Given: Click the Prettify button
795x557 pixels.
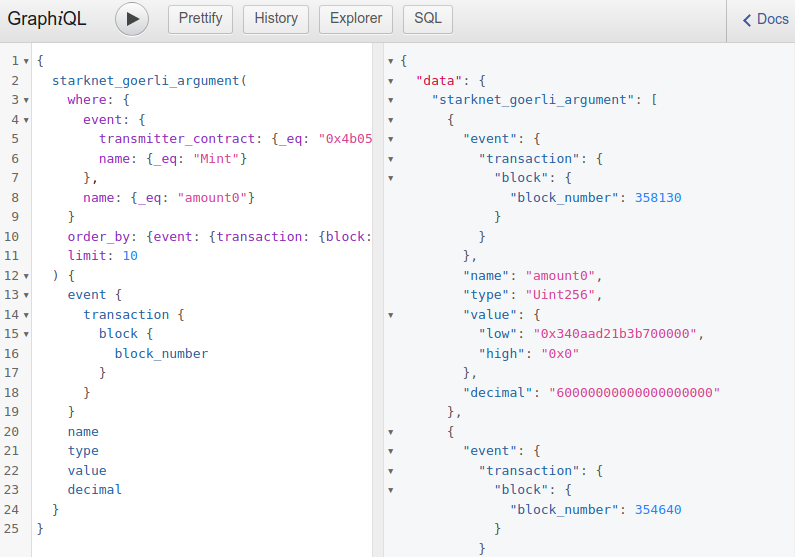Looking at the screenshot, I should [x=200, y=19].
